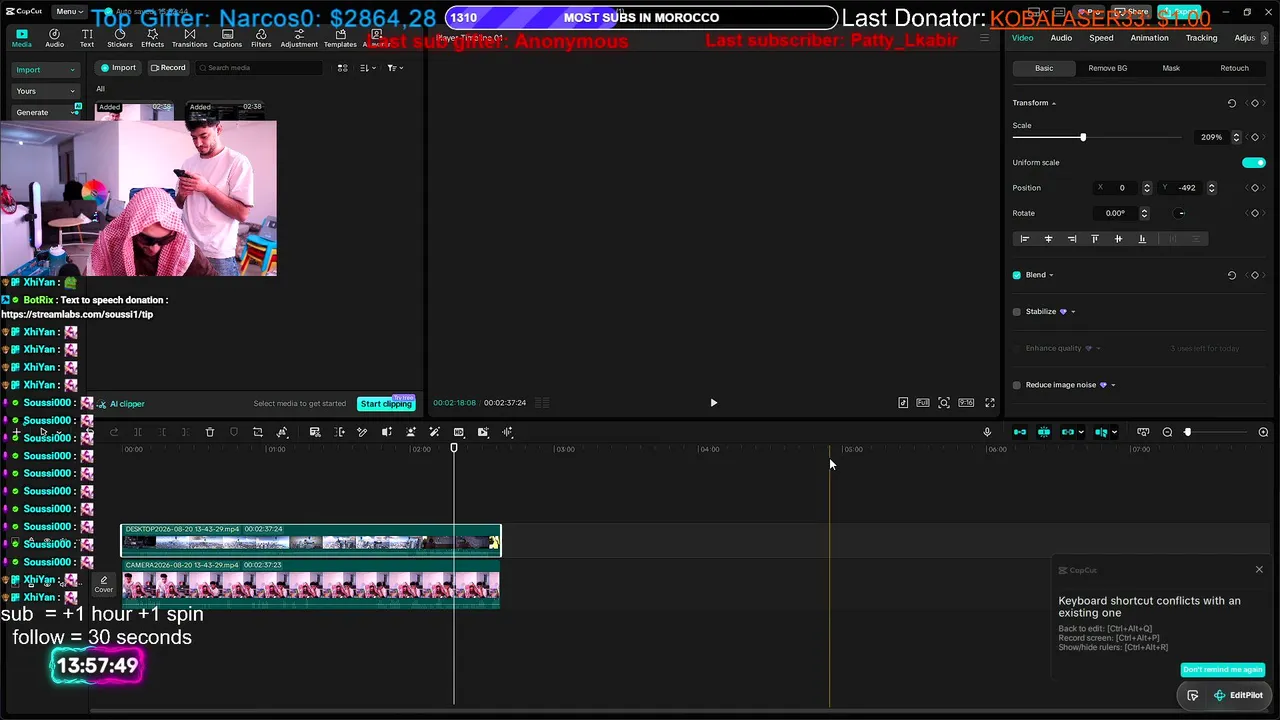
Task: Switch to the Tracking properties tab
Action: 1201,38
